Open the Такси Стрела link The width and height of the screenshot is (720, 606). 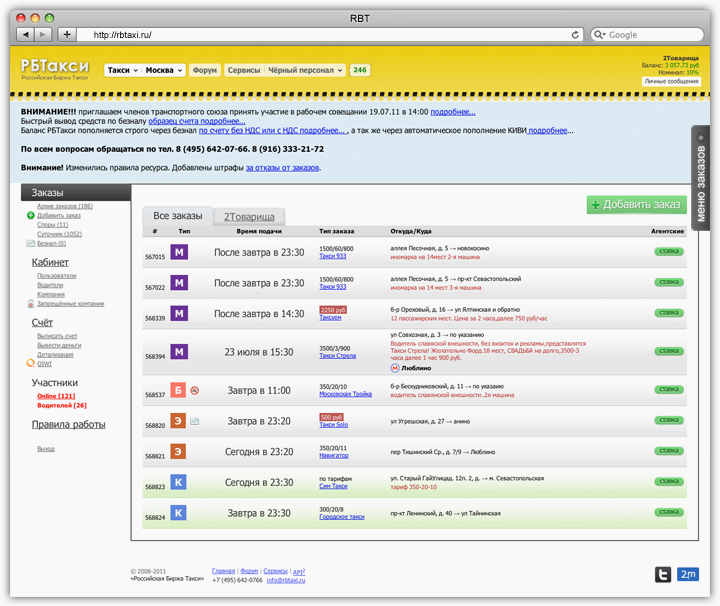tap(338, 356)
